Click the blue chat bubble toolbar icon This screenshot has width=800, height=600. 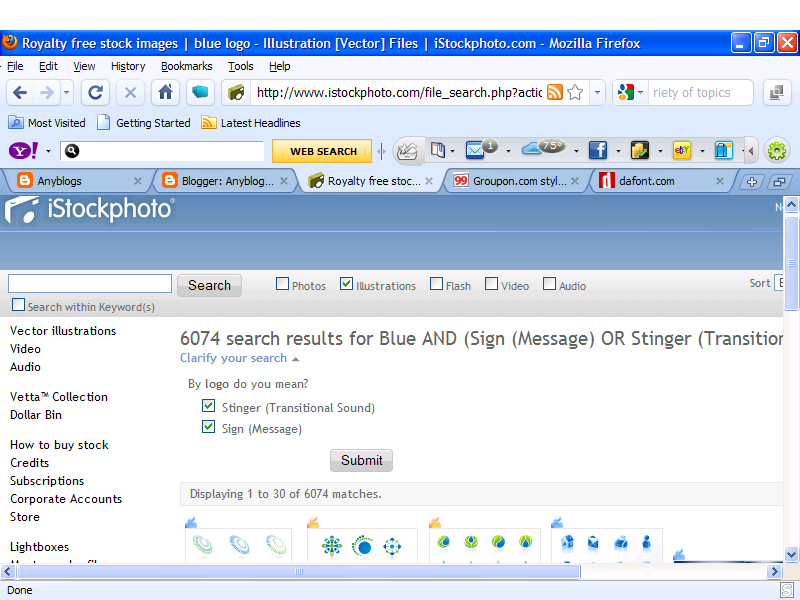click(x=200, y=92)
